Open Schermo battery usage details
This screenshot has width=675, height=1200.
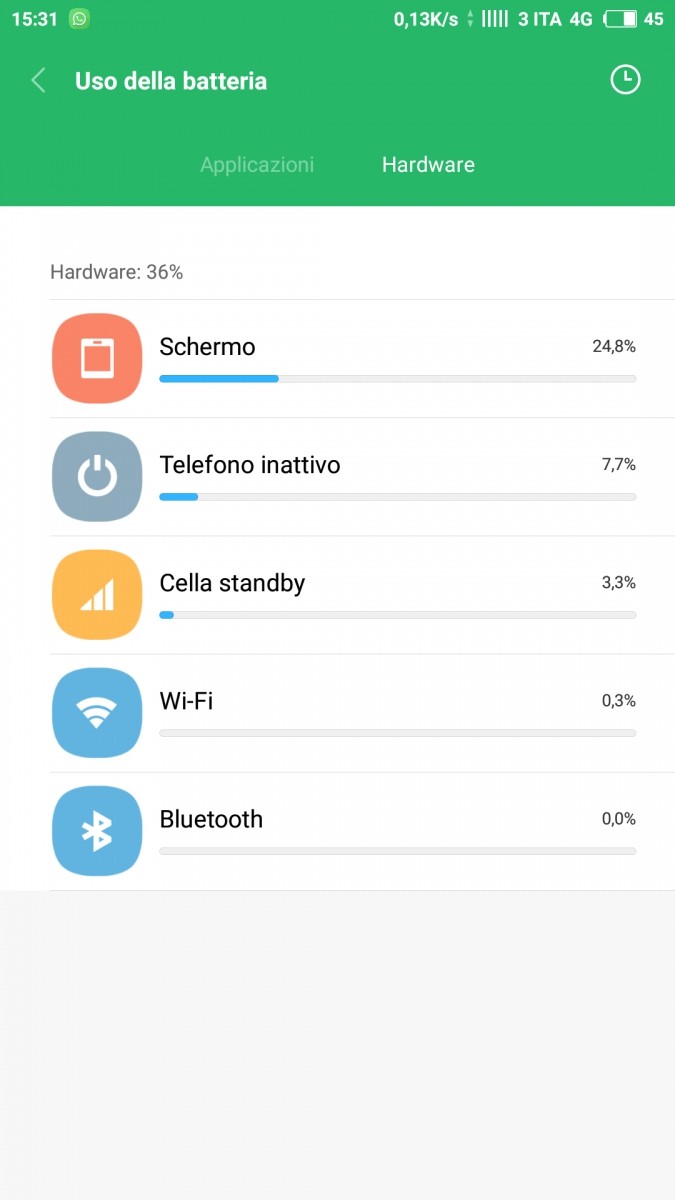click(207, 347)
